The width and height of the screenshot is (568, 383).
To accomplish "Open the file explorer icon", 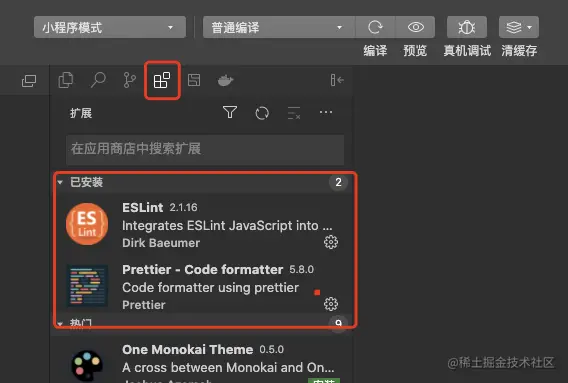I will (66, 80).
